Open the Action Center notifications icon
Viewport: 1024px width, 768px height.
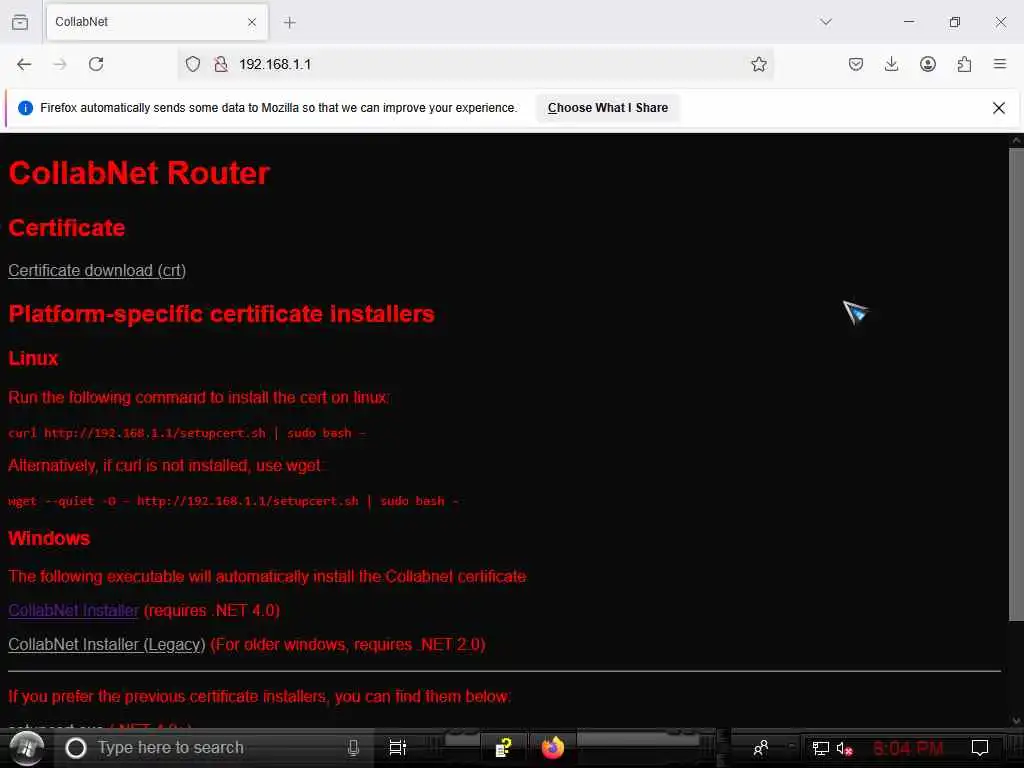(980, 748)
